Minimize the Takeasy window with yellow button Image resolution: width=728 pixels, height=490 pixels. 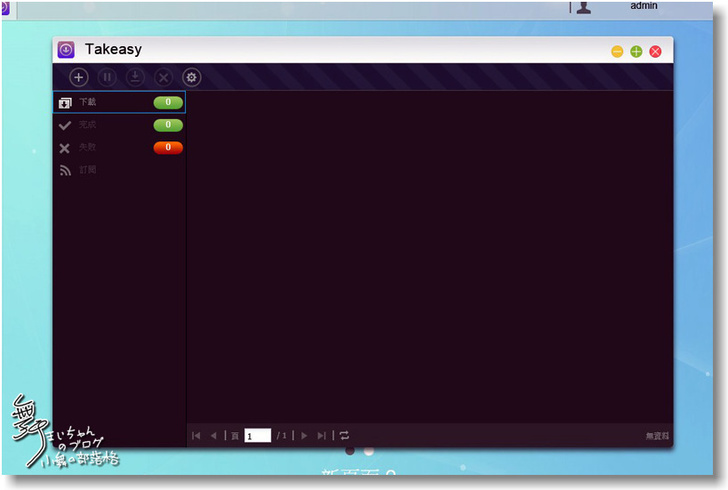(617, 52)
